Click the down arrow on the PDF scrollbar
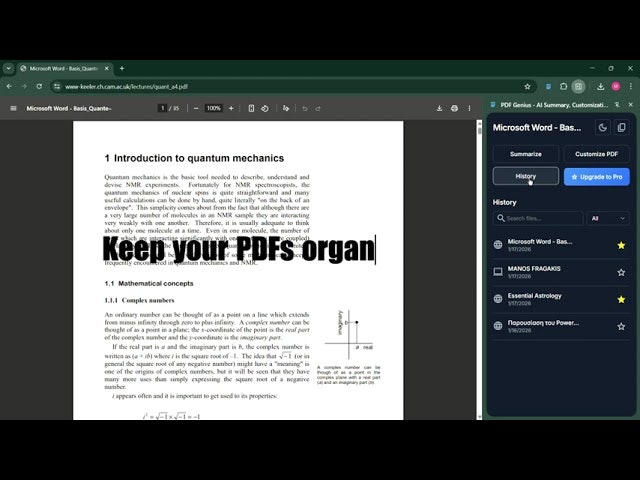This screenshot has width=640, height=480. click(480, 417)
